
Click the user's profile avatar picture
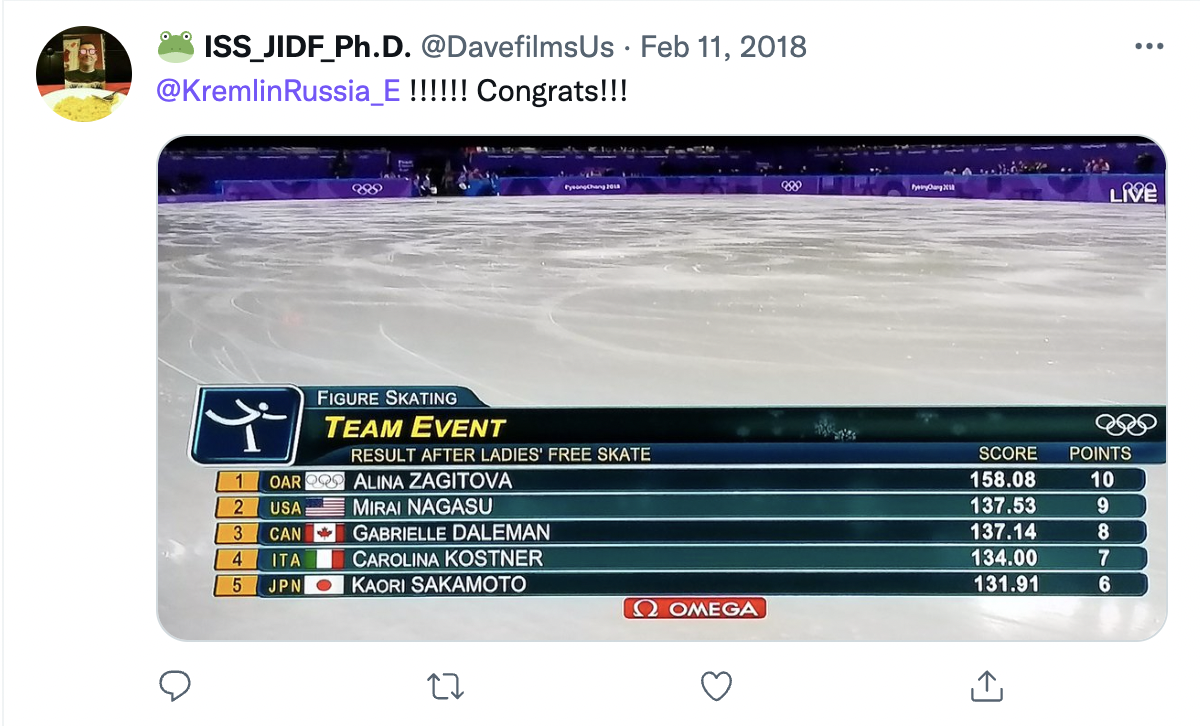pos(84,74)
